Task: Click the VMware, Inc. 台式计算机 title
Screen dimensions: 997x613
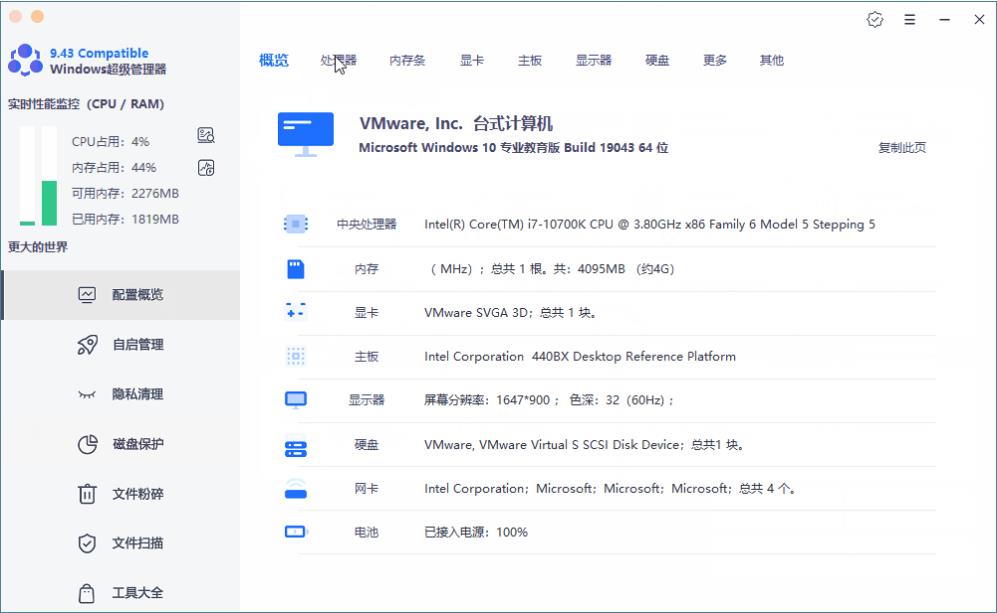Action: tap(456, 123)
